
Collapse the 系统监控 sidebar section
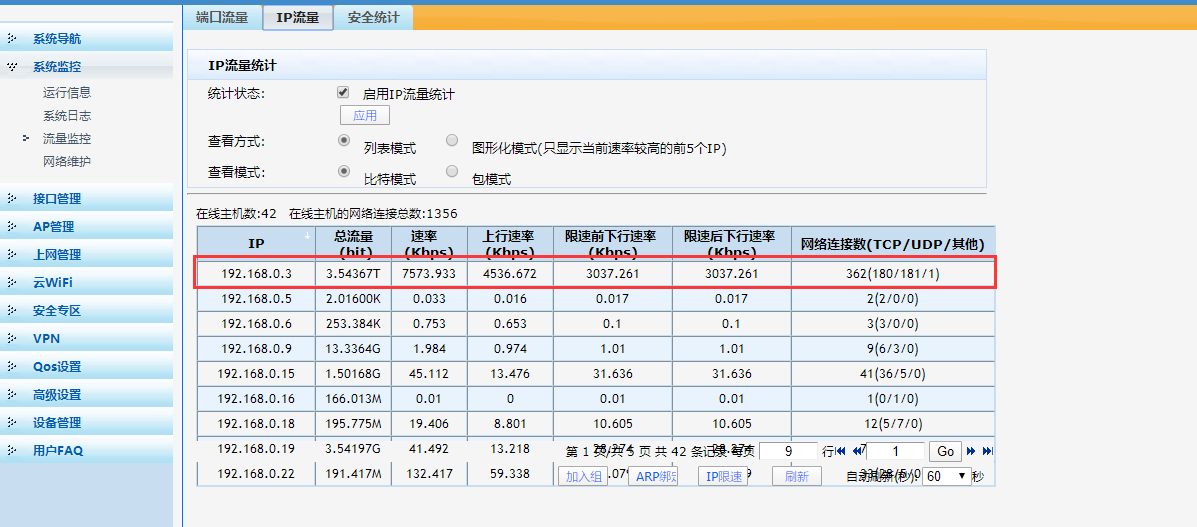click(57, 67)
